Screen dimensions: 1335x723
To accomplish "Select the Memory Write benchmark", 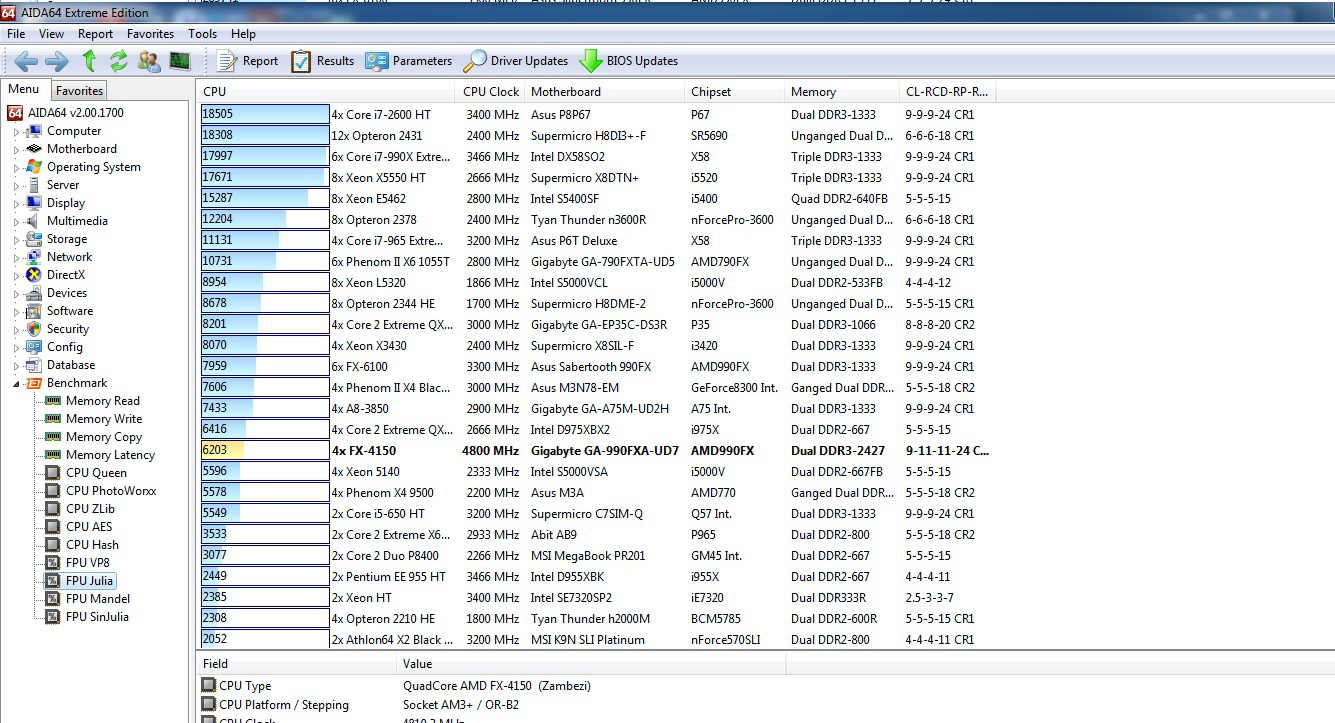I will pyautogui.click(x=104, y=419).
